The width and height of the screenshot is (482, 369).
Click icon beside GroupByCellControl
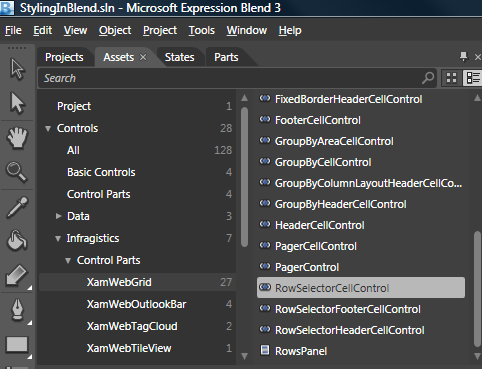265,161
